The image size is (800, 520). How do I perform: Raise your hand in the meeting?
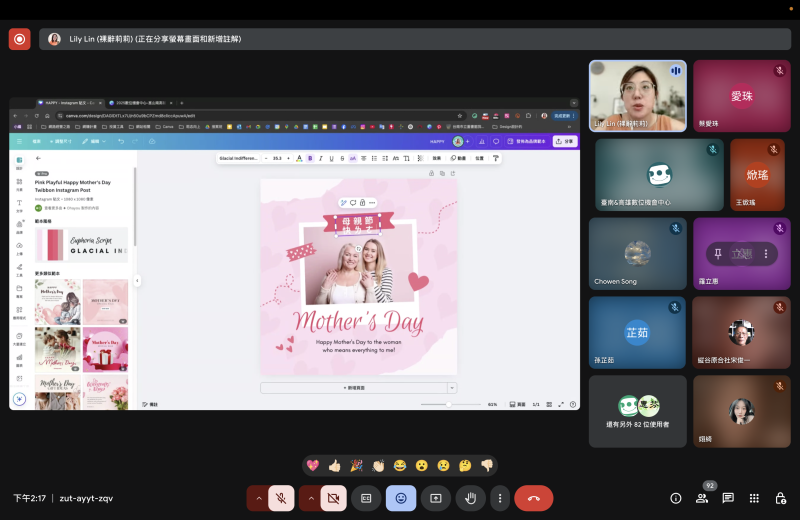(470, 498)
